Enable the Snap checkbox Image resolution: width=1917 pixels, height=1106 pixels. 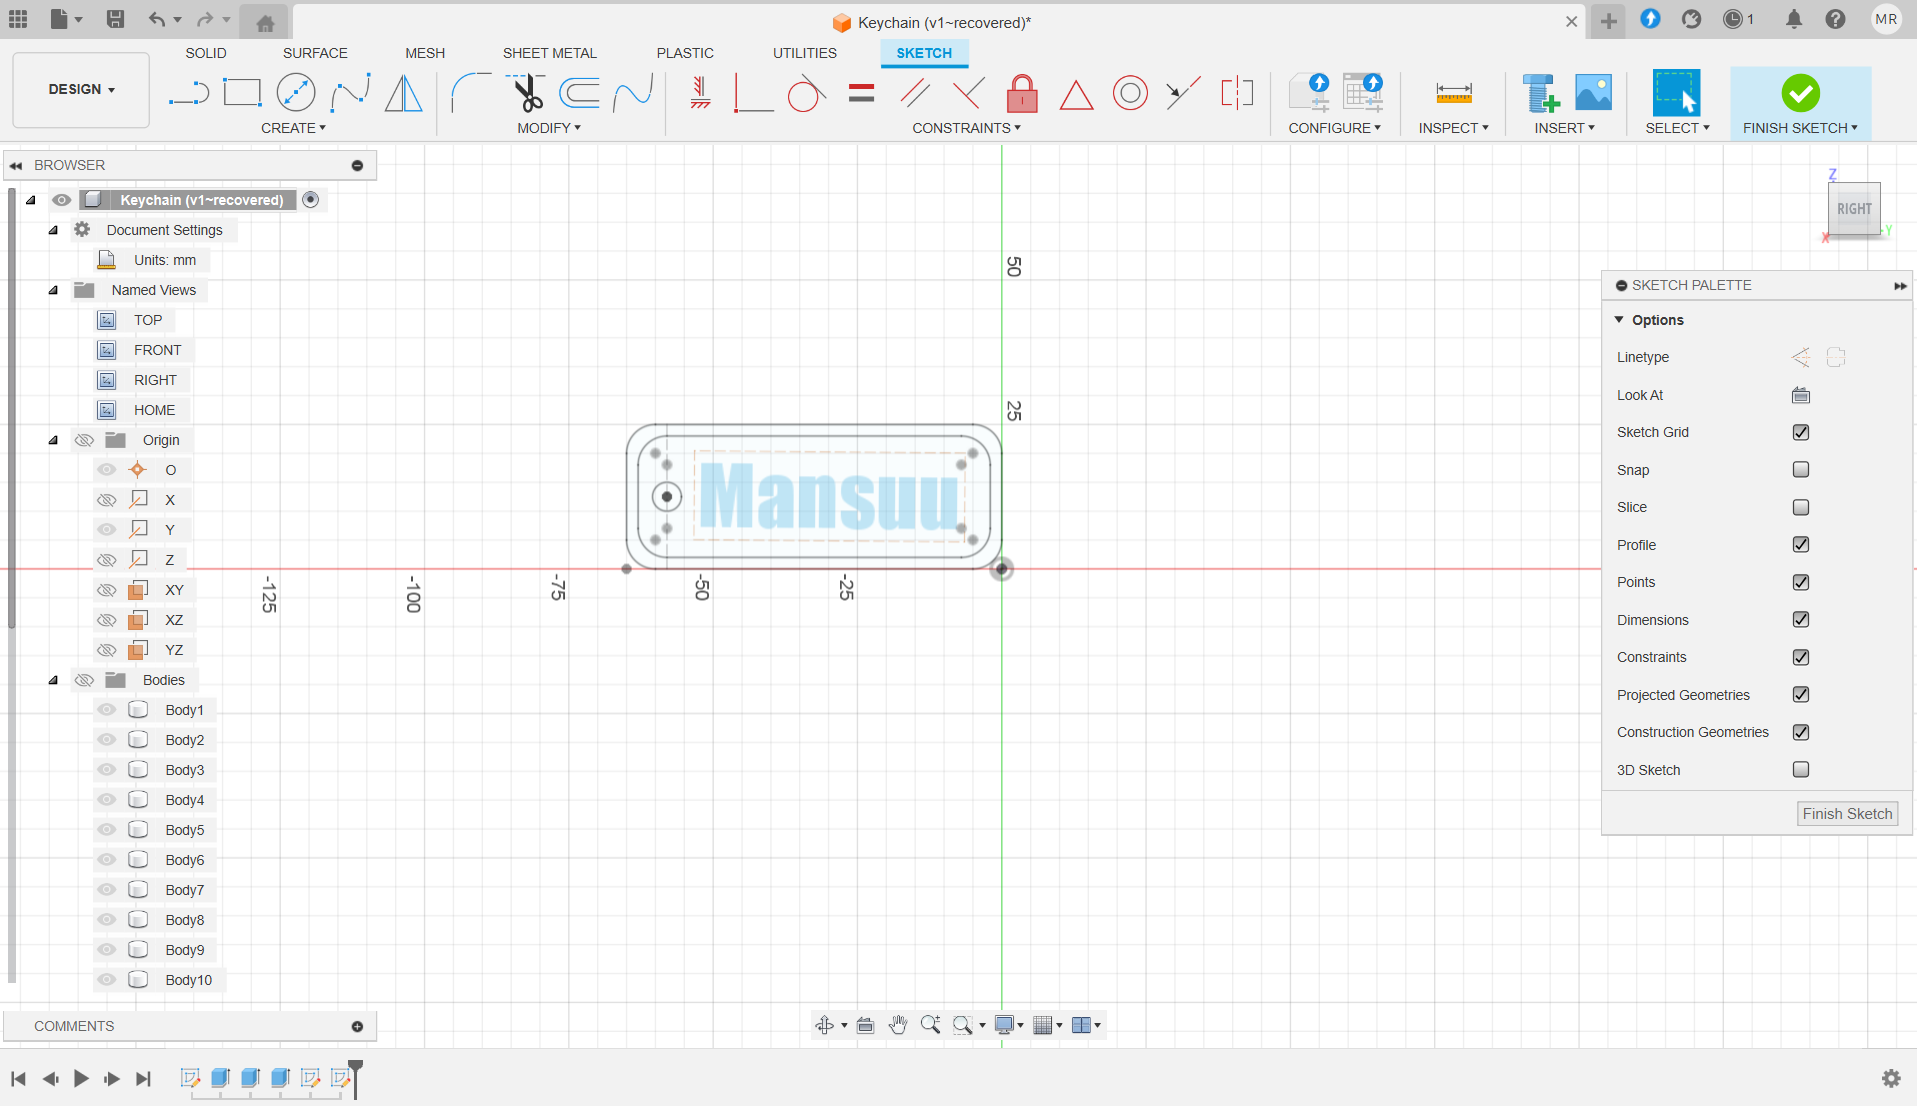[1801, 469]
